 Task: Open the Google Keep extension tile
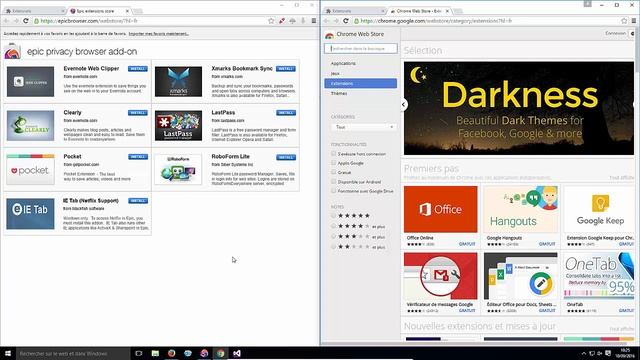599,216
